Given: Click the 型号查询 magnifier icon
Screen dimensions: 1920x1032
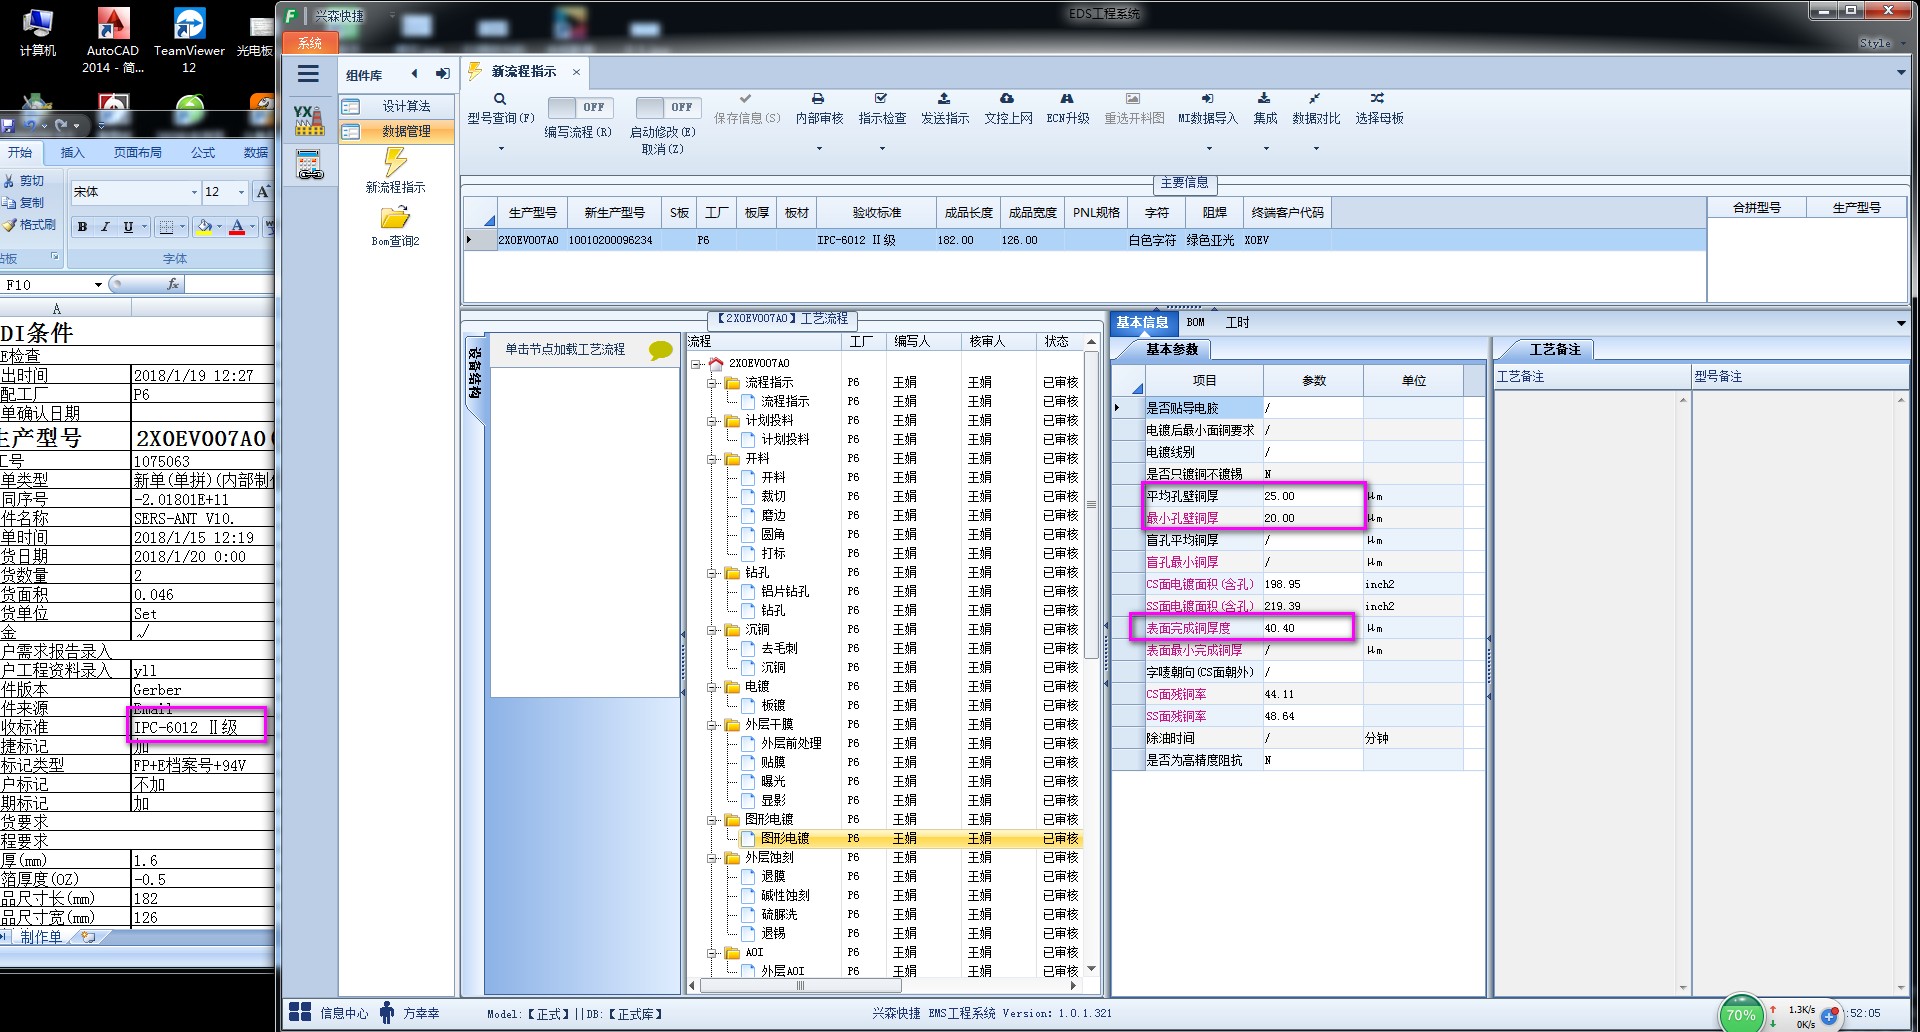Looking at the screenshot, I should [500, 99].
